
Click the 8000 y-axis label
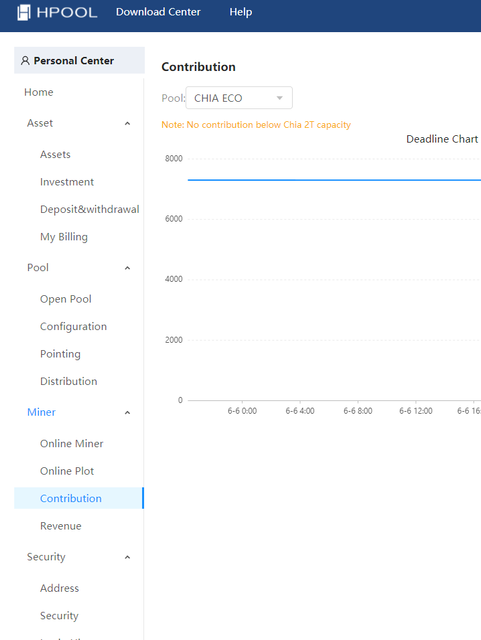(174, 158)
